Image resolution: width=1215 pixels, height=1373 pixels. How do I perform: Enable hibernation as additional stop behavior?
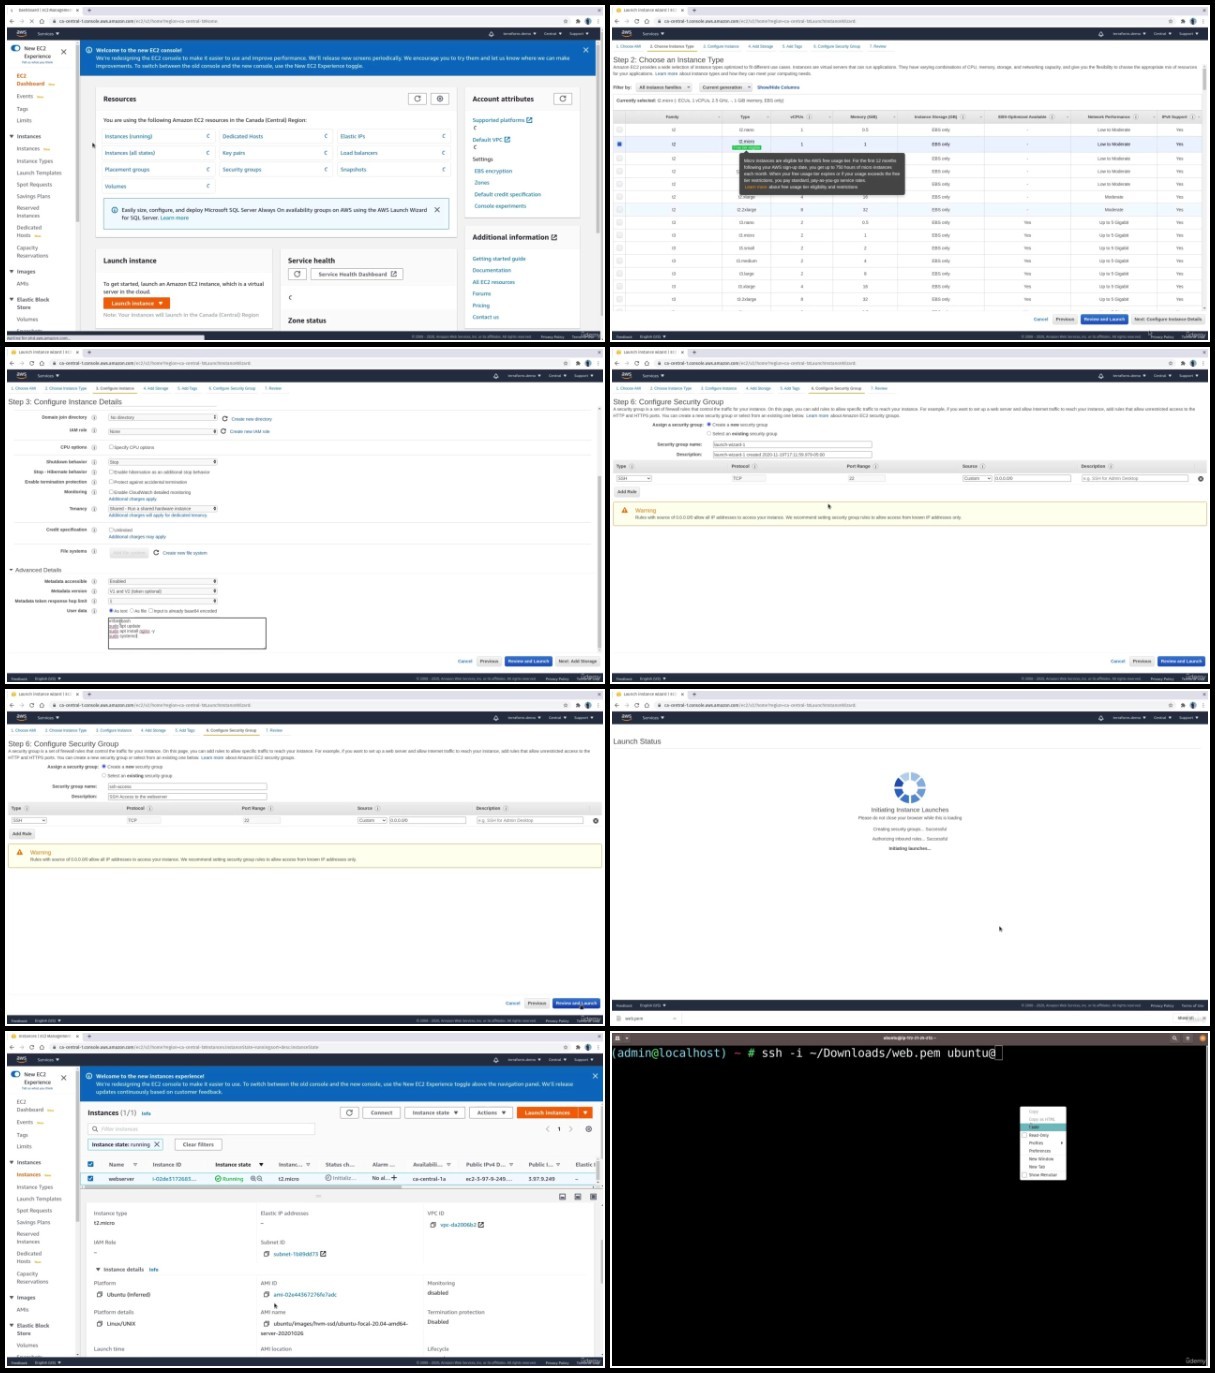(111, 472)
